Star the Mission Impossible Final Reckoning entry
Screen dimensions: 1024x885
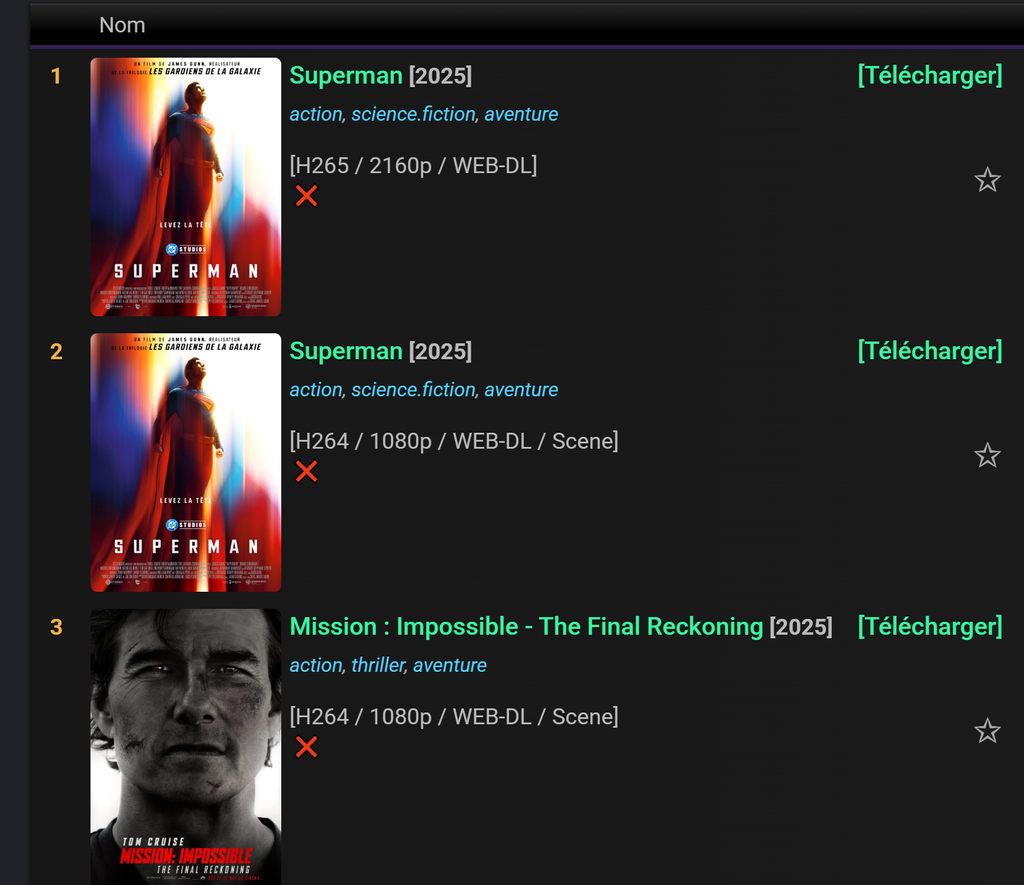[987, 731]
